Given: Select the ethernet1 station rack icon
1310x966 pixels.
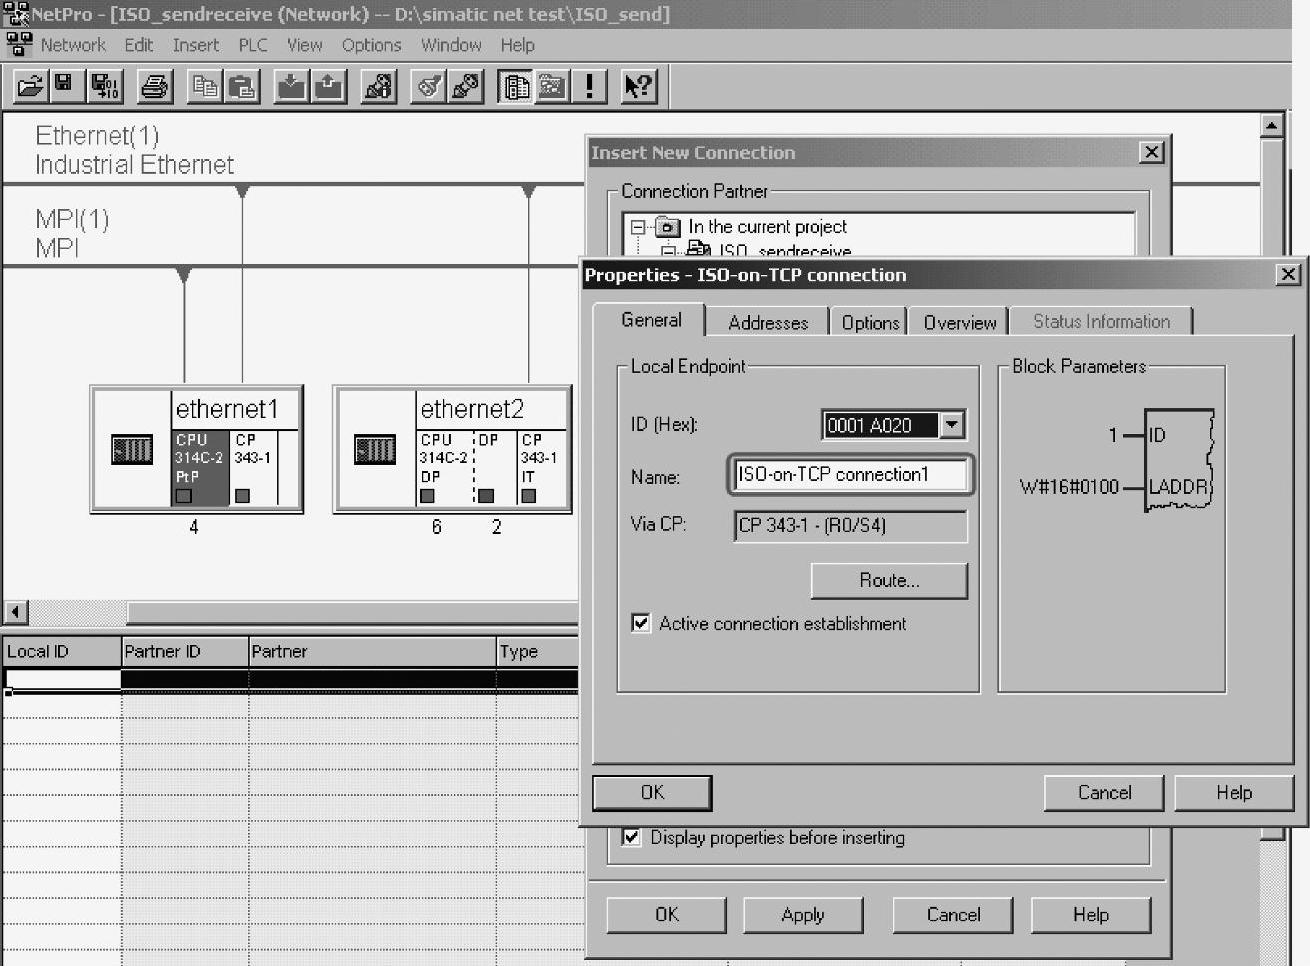Looking at the screenshot, I should pyautogui.click(x=132, y=450).
